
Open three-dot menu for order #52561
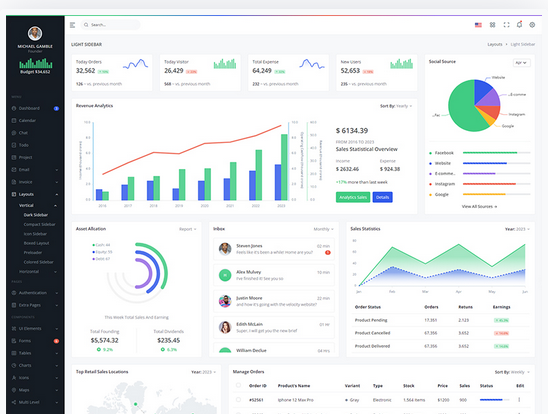point(519,400)
